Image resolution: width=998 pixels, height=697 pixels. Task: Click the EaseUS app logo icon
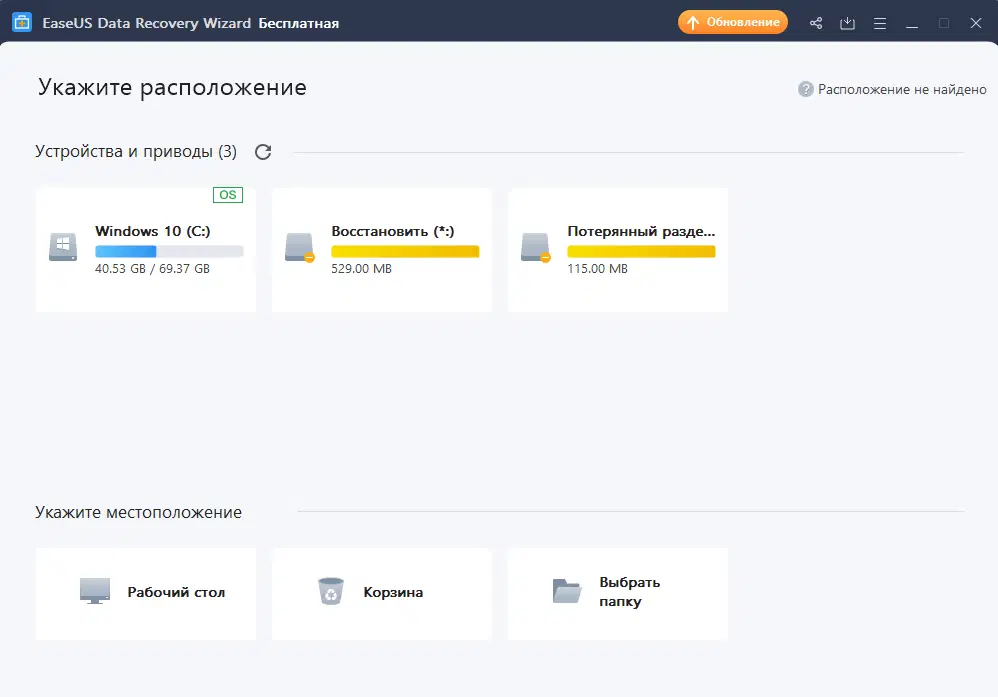[x=22, y=22]
